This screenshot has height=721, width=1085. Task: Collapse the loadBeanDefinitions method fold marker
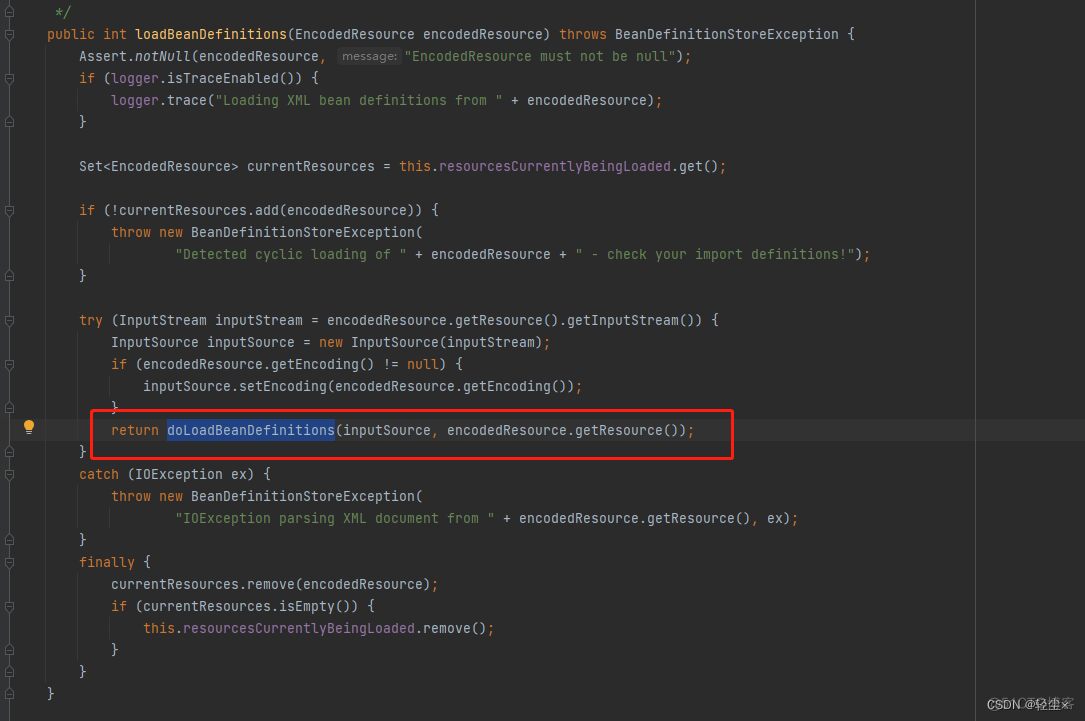9,34
